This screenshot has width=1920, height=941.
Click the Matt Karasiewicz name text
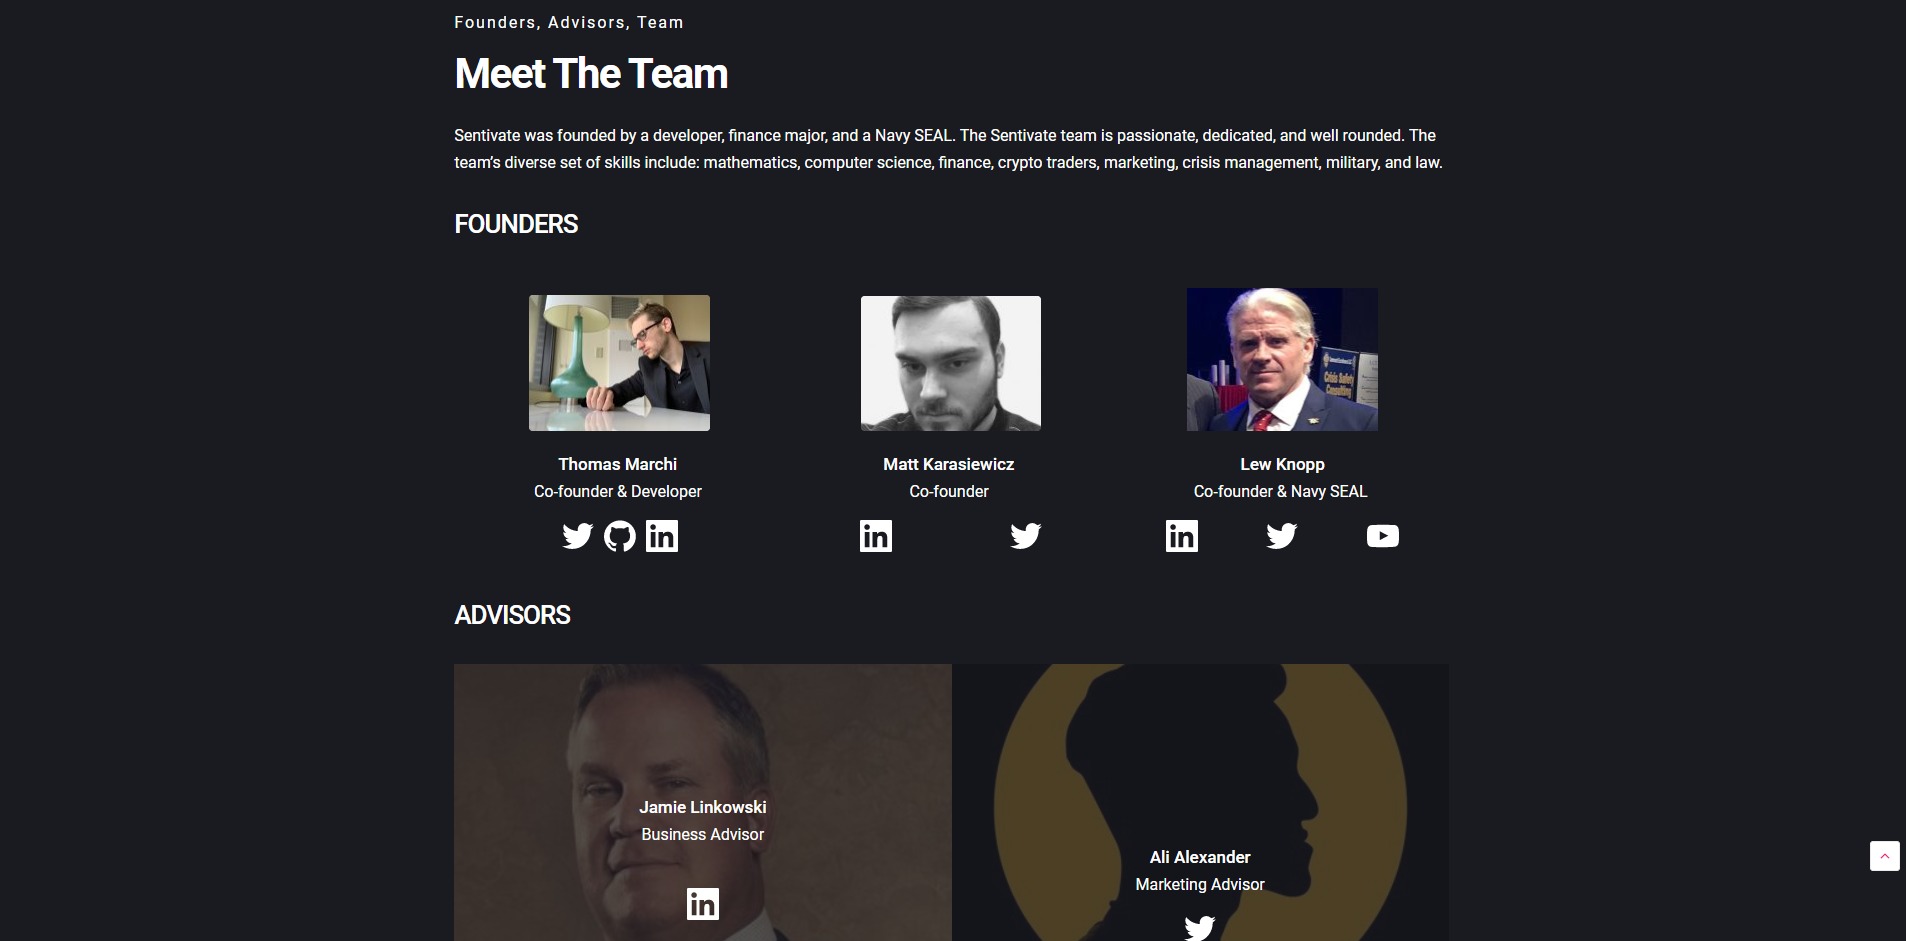[949, 464]
